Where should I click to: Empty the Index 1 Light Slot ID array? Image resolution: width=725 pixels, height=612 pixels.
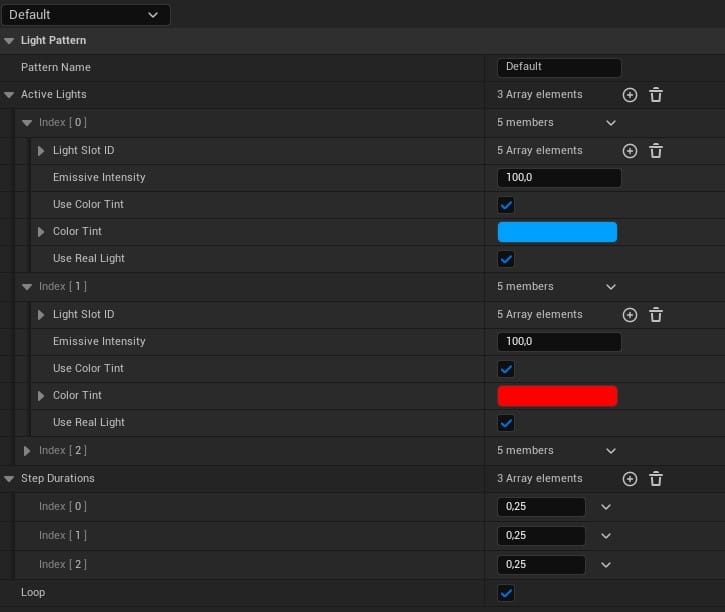pyautogui.click(x=656, y=315)
